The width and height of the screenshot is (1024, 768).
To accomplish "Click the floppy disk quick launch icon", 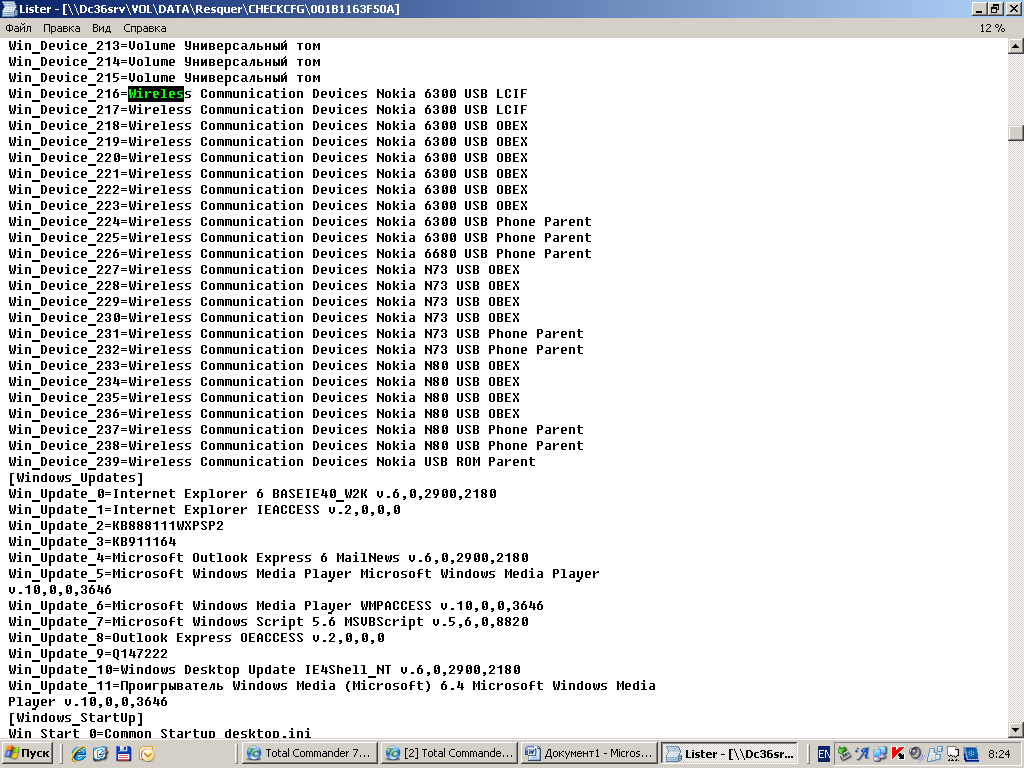I will point(124,753).
